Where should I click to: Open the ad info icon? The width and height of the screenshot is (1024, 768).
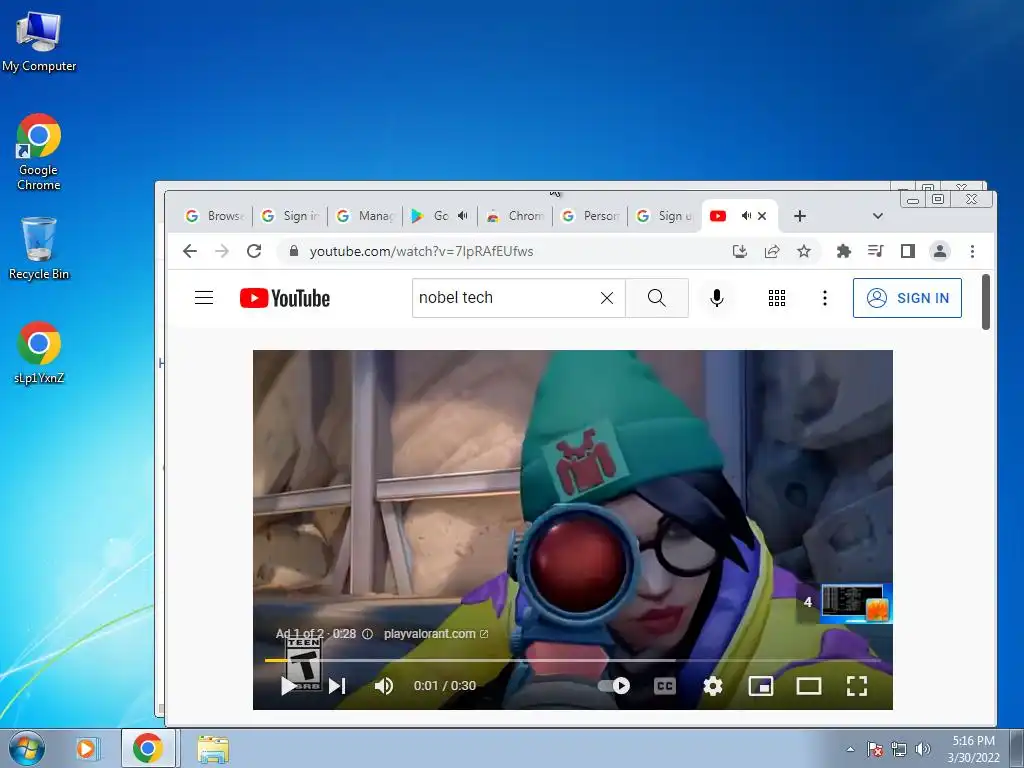368,633
